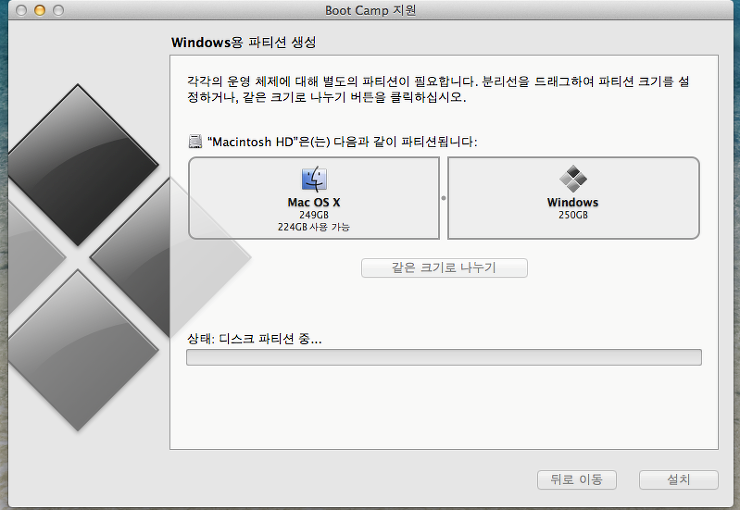This screenshot has width=740, height=510.
Task: Click the 상태: 디스크 파티션 중... status text
Action: click(254, 338)
